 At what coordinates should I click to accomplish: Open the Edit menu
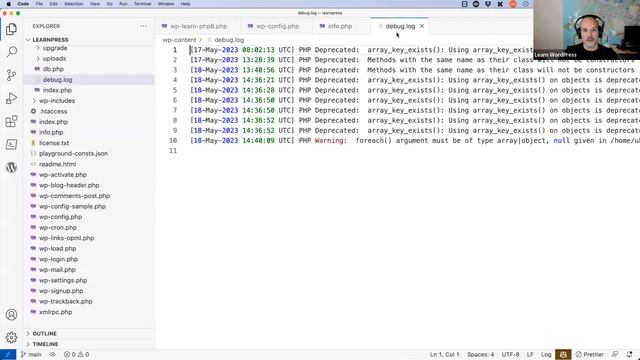coord(53,4)
